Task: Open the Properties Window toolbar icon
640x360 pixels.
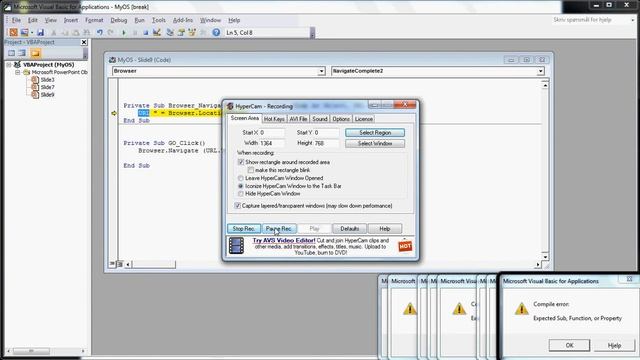Action: click(x=181, y=32)
